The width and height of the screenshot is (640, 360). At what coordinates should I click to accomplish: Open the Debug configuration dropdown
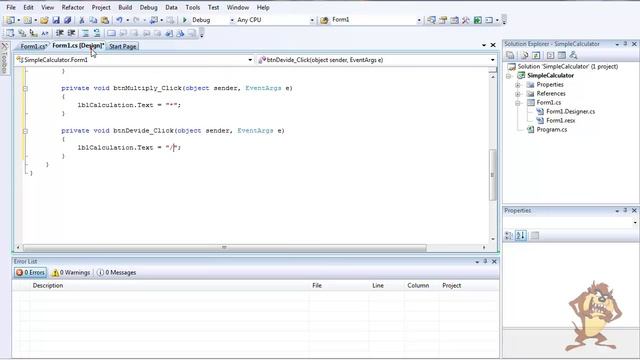(232, 20)
